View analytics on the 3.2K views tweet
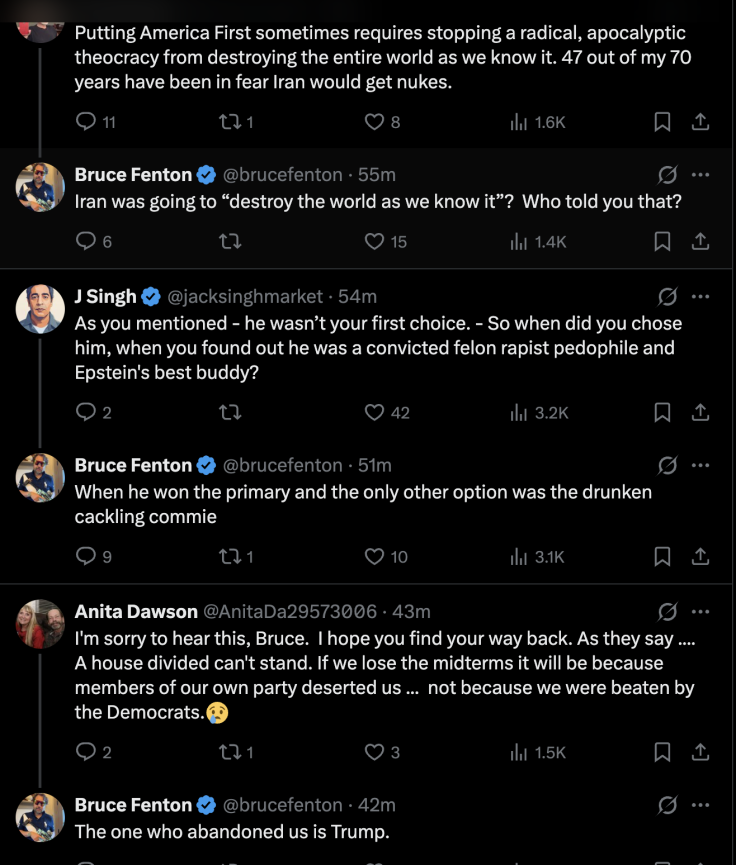 tap(521, 411)
